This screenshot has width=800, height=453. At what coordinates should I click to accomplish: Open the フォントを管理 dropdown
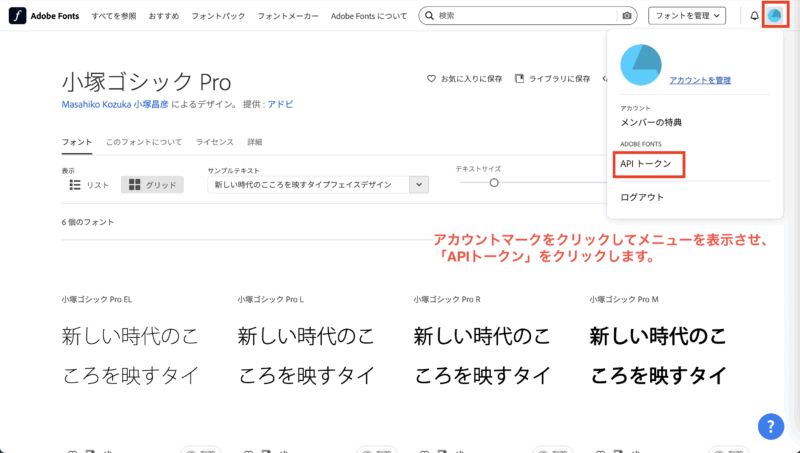coord(687,16)
